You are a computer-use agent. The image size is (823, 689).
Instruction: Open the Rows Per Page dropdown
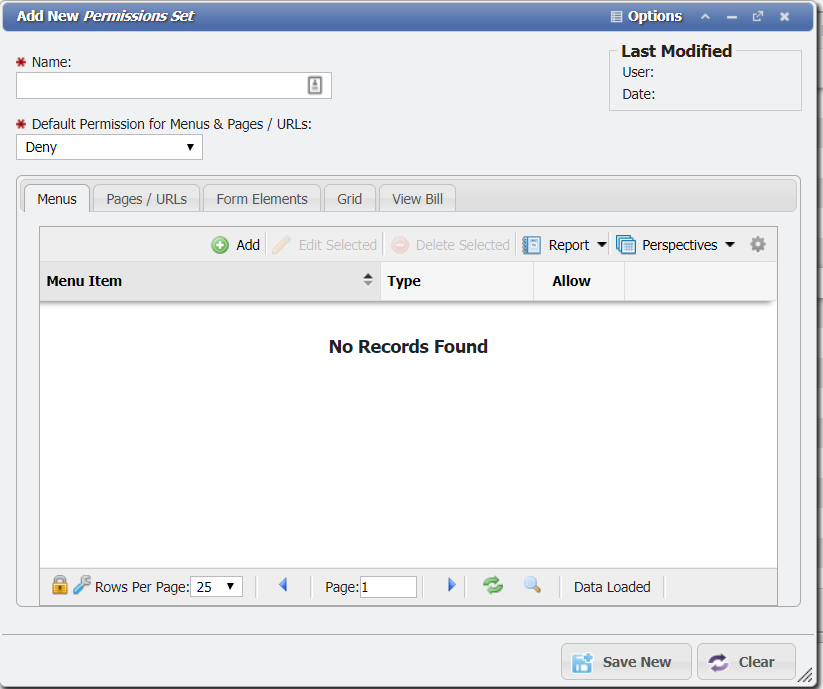(x=216, y=586)
